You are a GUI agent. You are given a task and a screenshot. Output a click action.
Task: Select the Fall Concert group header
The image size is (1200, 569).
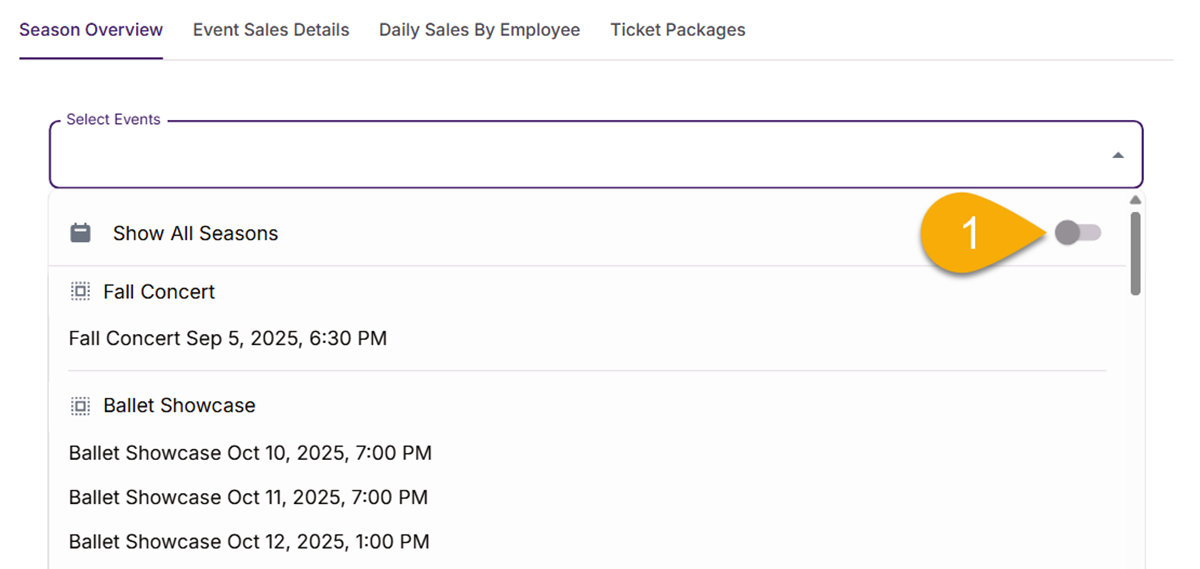(159, 292)
